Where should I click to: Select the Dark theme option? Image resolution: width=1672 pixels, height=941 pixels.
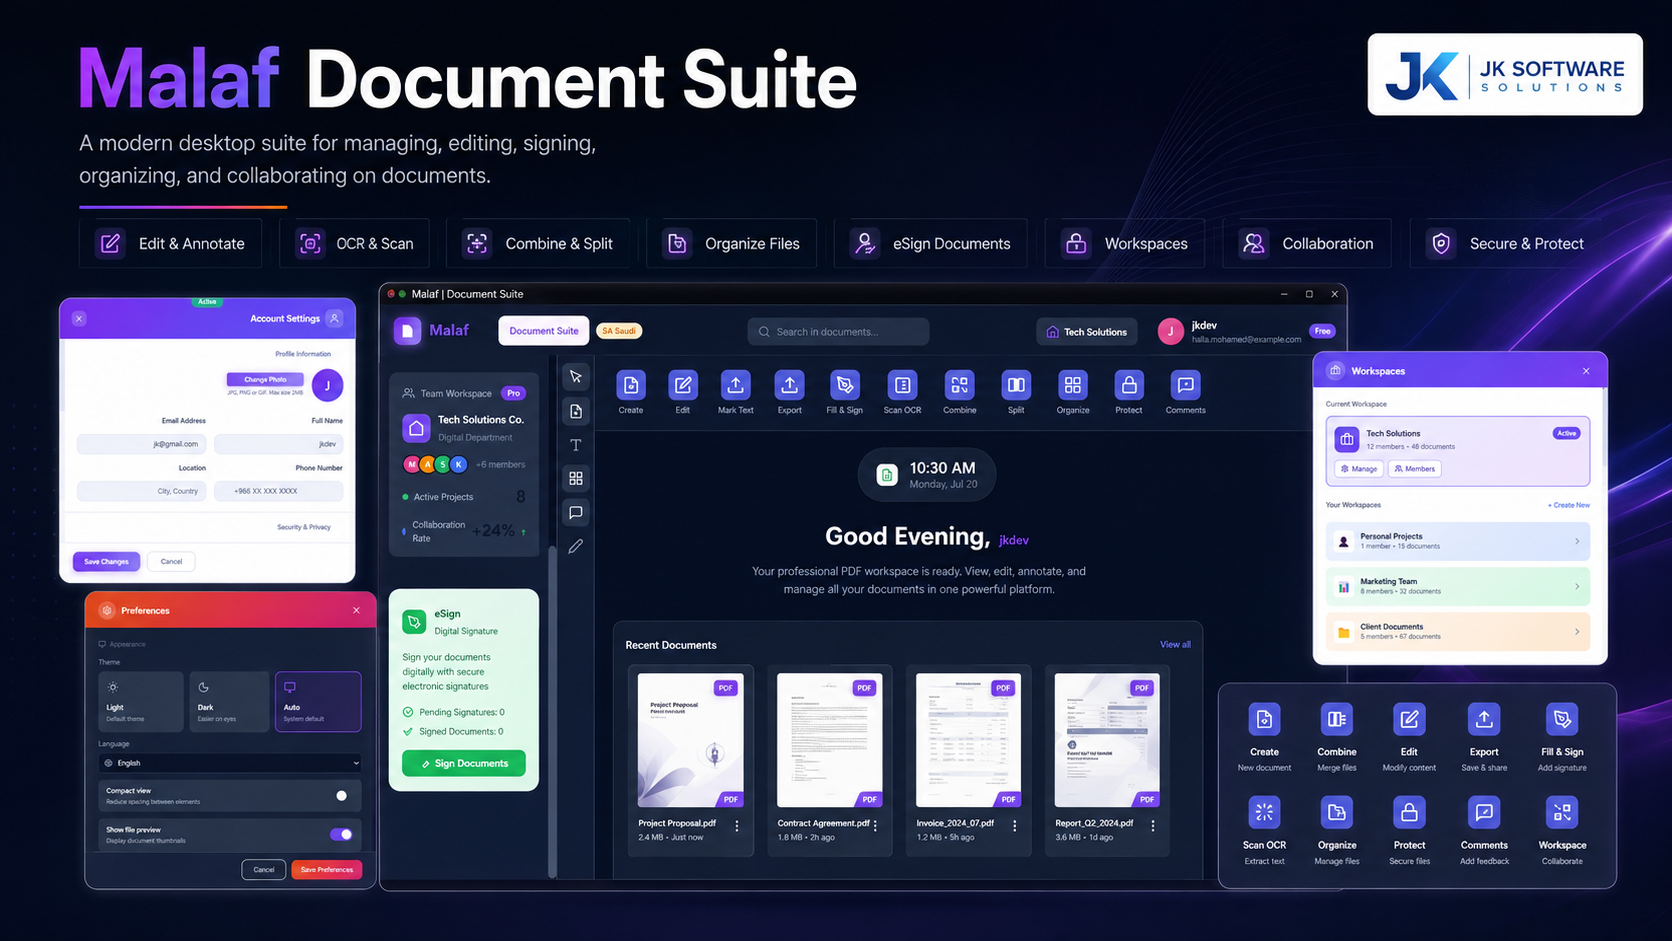click(229, 701)
